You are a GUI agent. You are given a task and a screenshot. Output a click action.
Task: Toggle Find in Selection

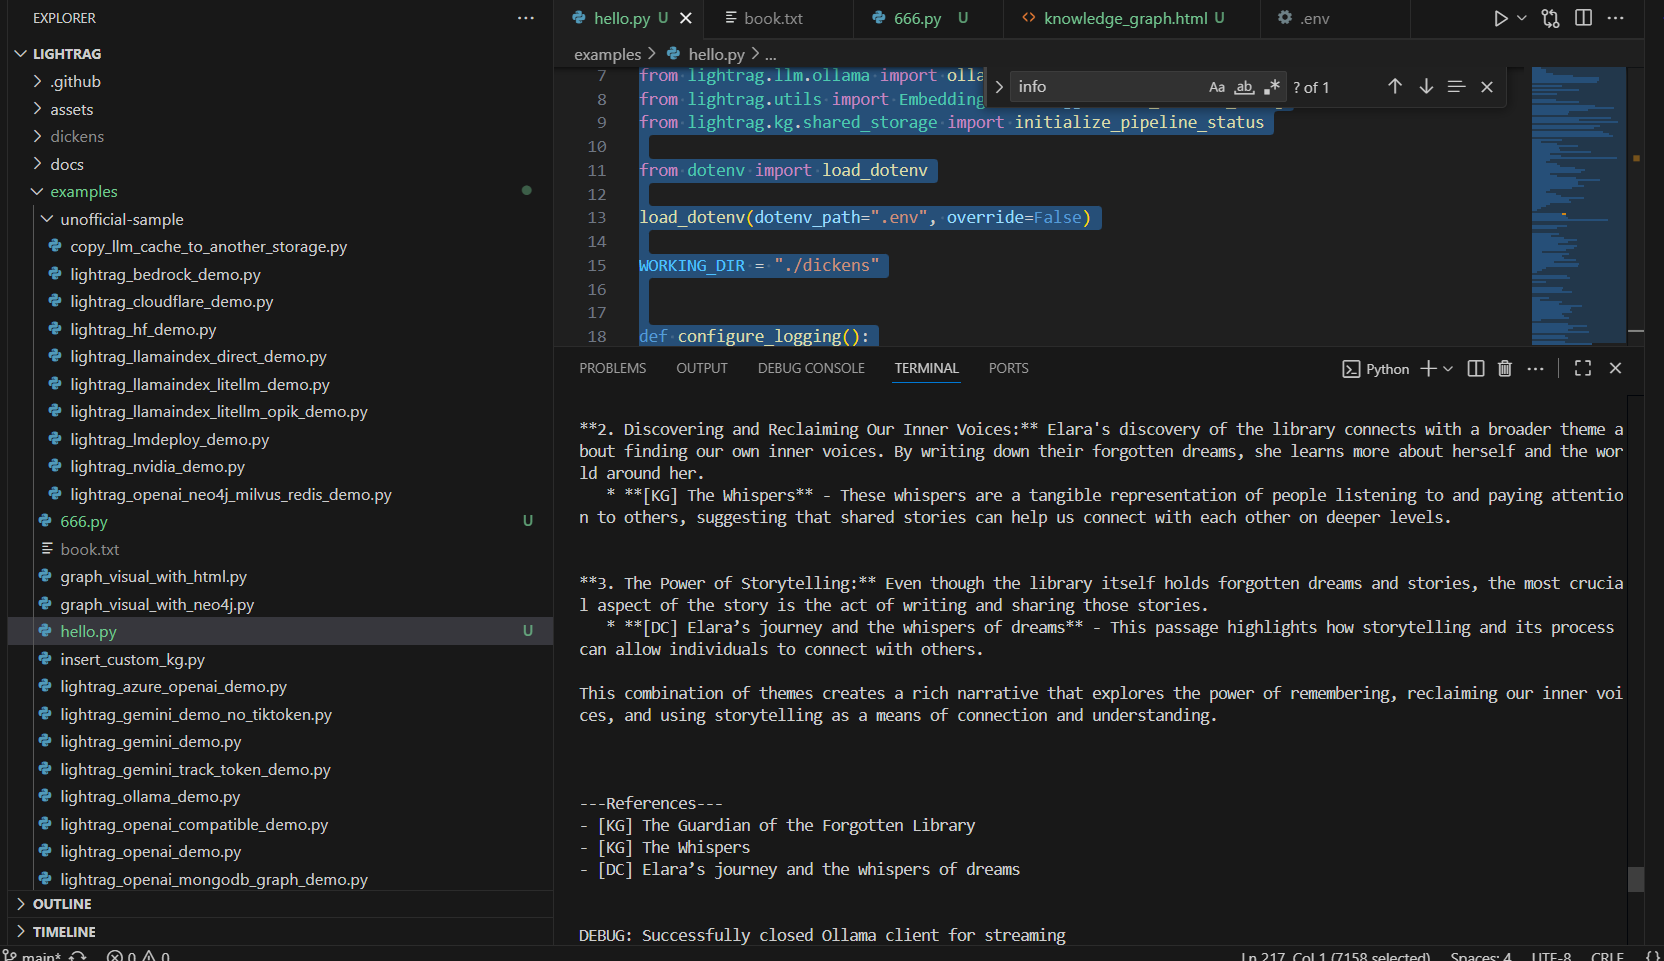[1456, 87]
